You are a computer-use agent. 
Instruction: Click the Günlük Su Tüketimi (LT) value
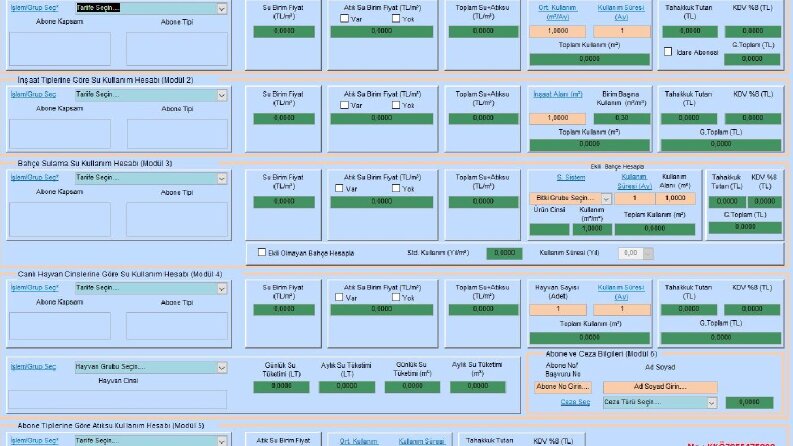[281, 386]
